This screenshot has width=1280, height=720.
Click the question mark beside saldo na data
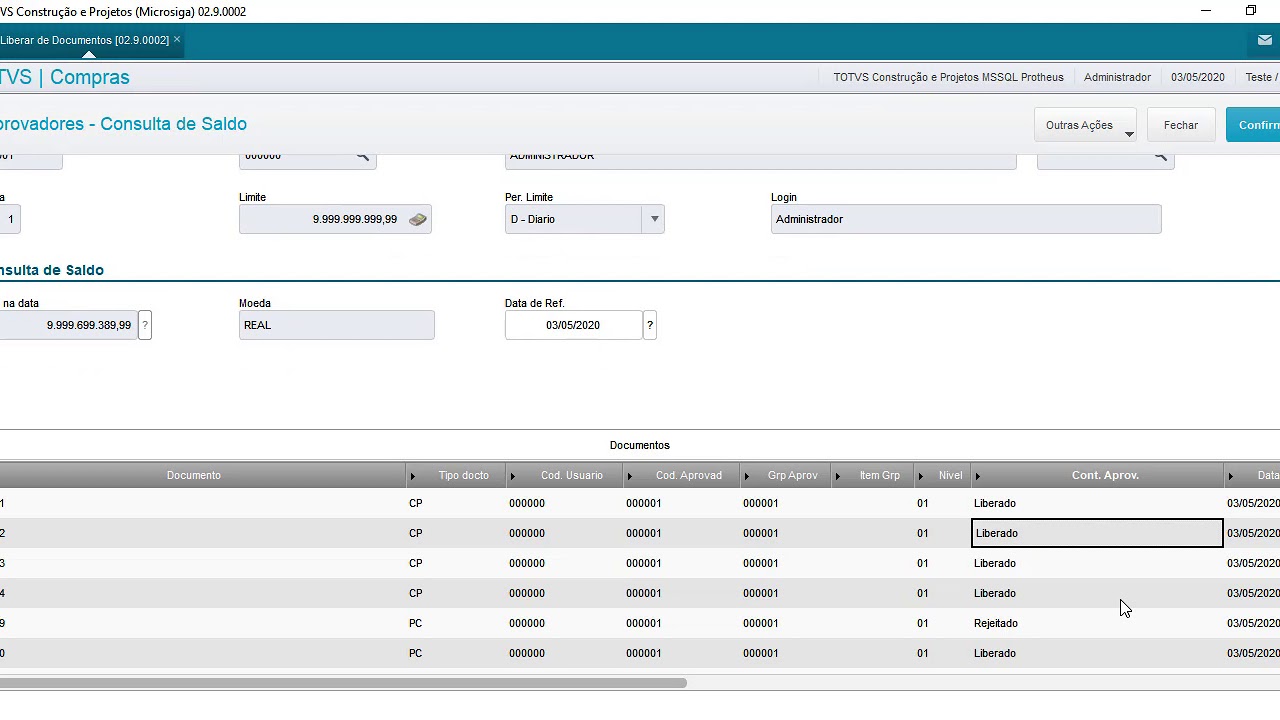coord(145,325)
